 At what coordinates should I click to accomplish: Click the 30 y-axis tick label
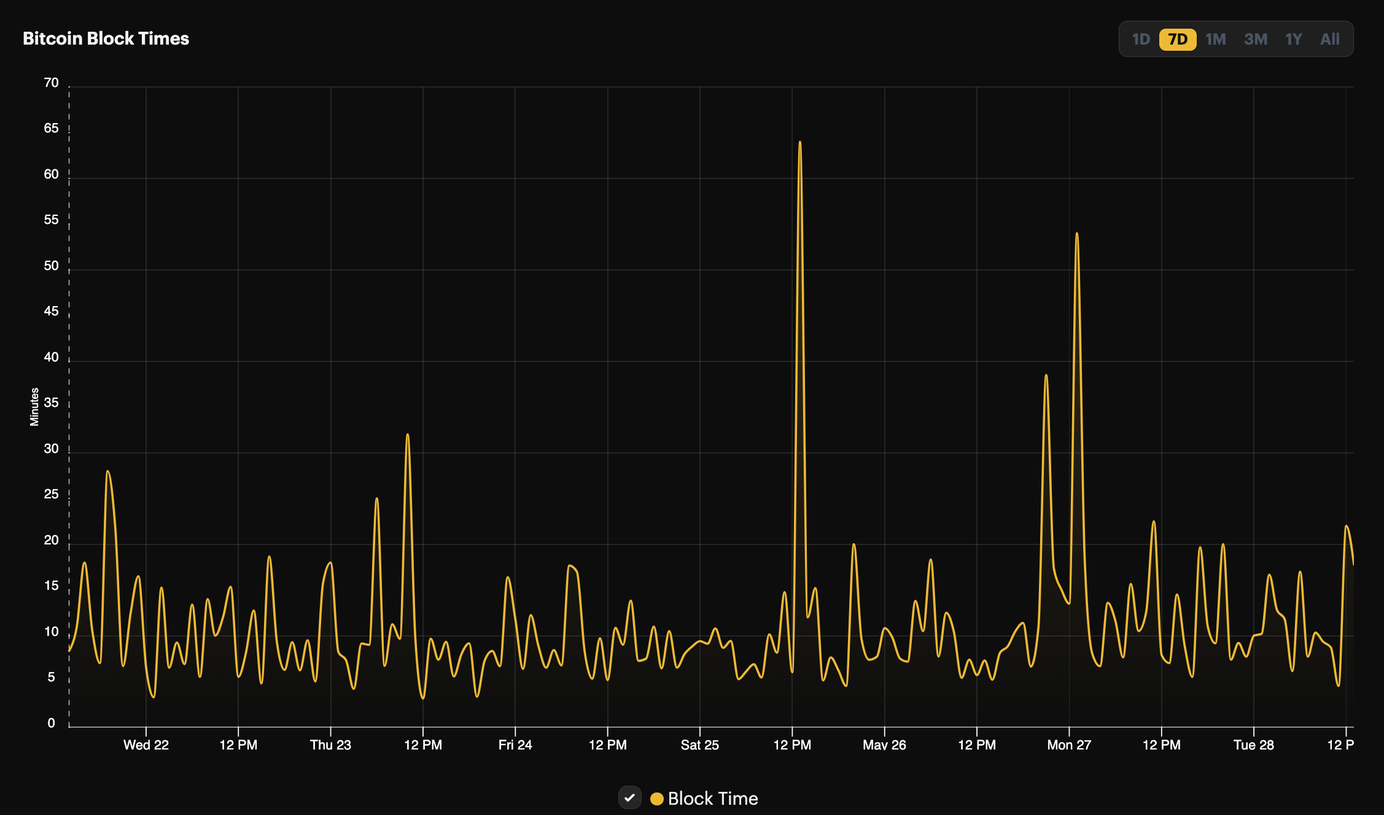tap(51, 449)
